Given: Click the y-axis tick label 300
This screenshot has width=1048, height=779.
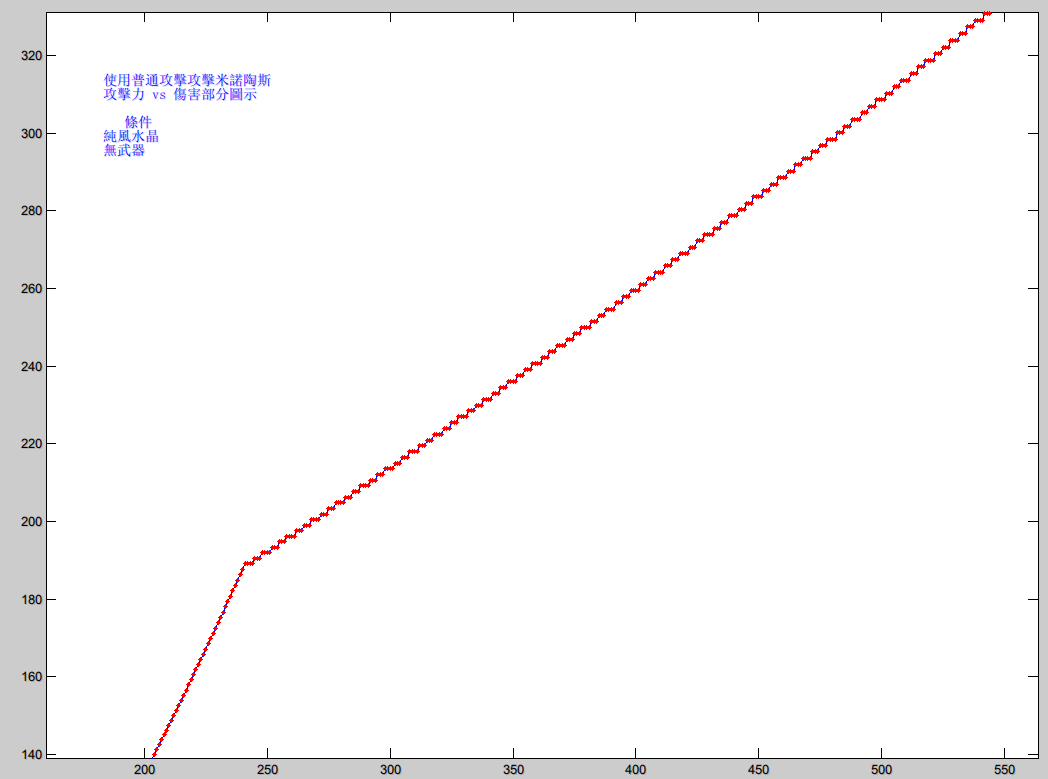Looking at the screenshot, I should tap(31, 133).
